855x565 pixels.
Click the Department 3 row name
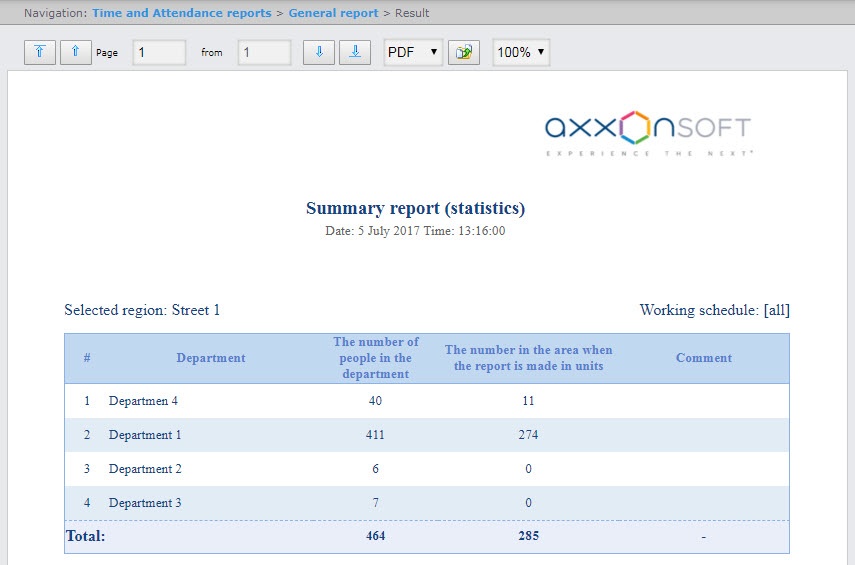tap(145, 503)
